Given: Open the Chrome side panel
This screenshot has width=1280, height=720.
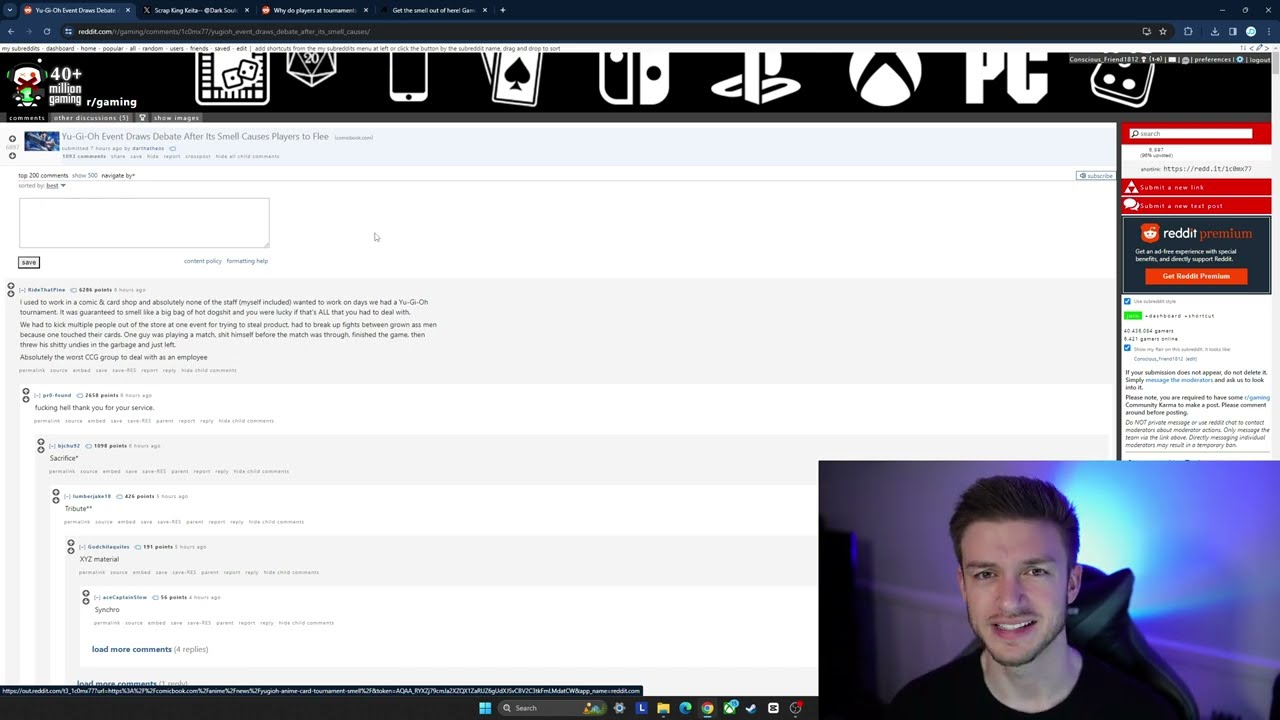Looking at the screenshot, I should pos(1232,31).
